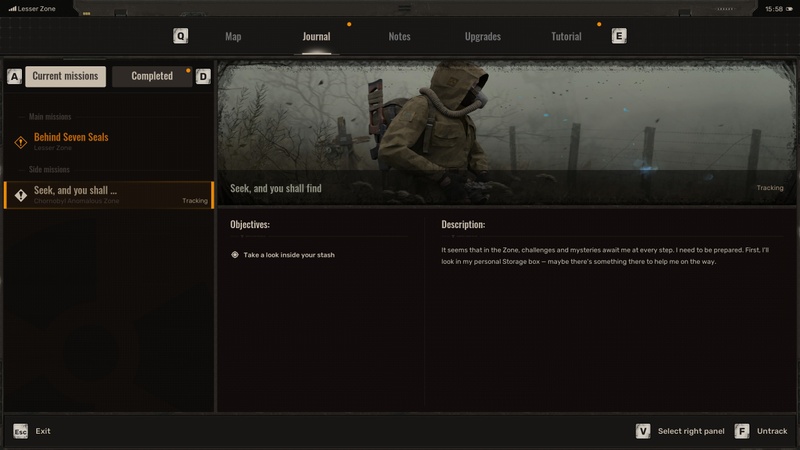Click the 15:58 clock
This screenshot has height=450, width=800.
click(x=774, y=9)
